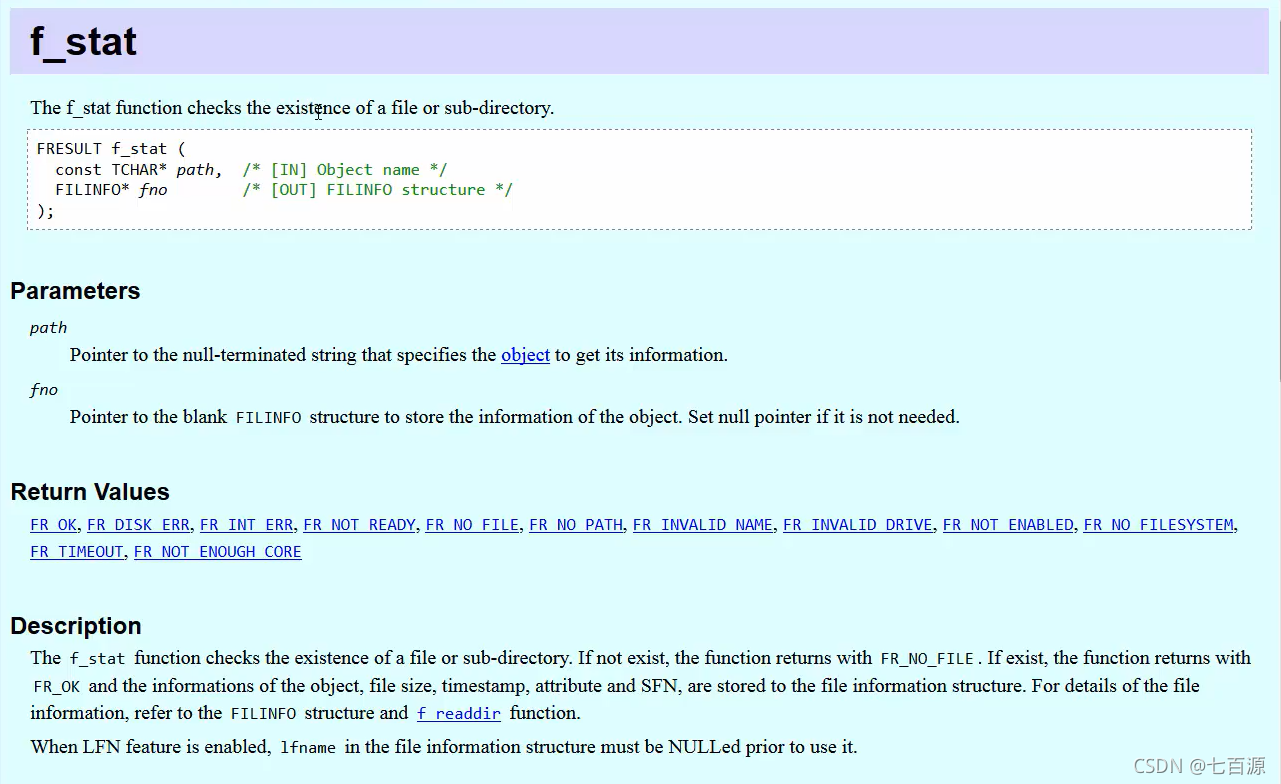Open the FR_DISK_ERR link
The width and height of the screenshot is (1281, 784).
point(138,525)
